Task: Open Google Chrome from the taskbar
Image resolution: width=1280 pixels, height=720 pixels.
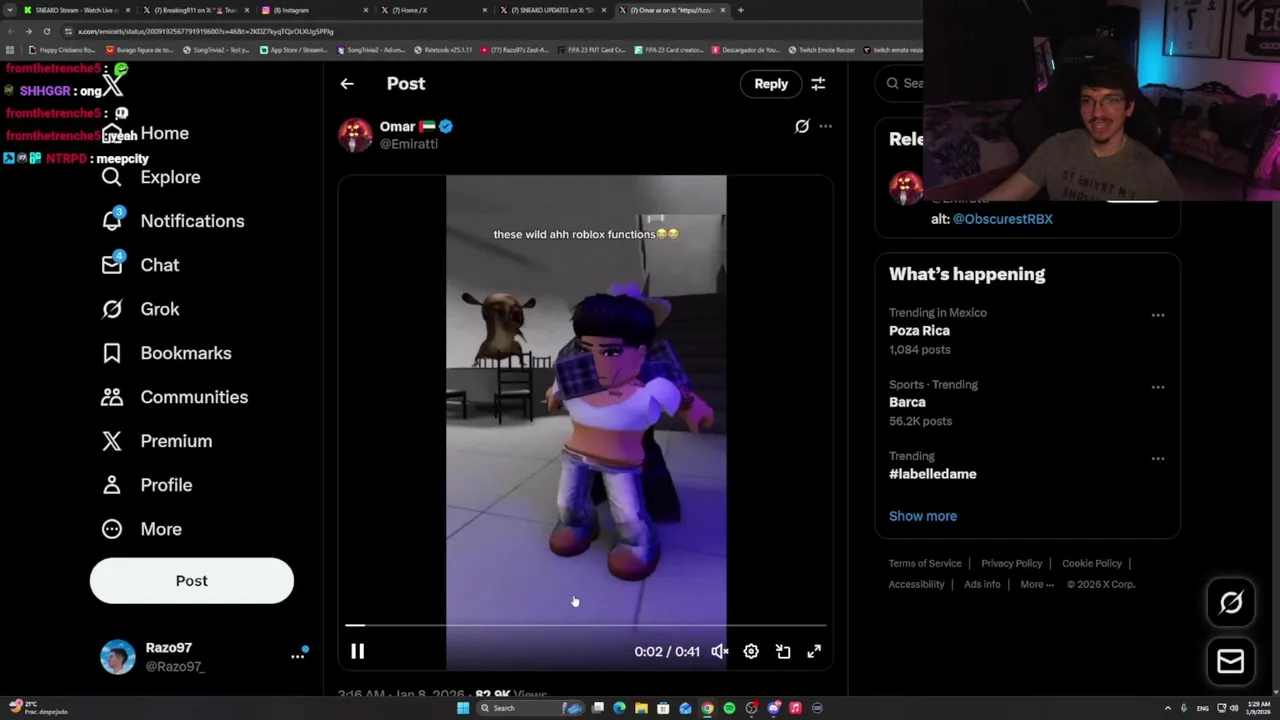Action: 707,708
